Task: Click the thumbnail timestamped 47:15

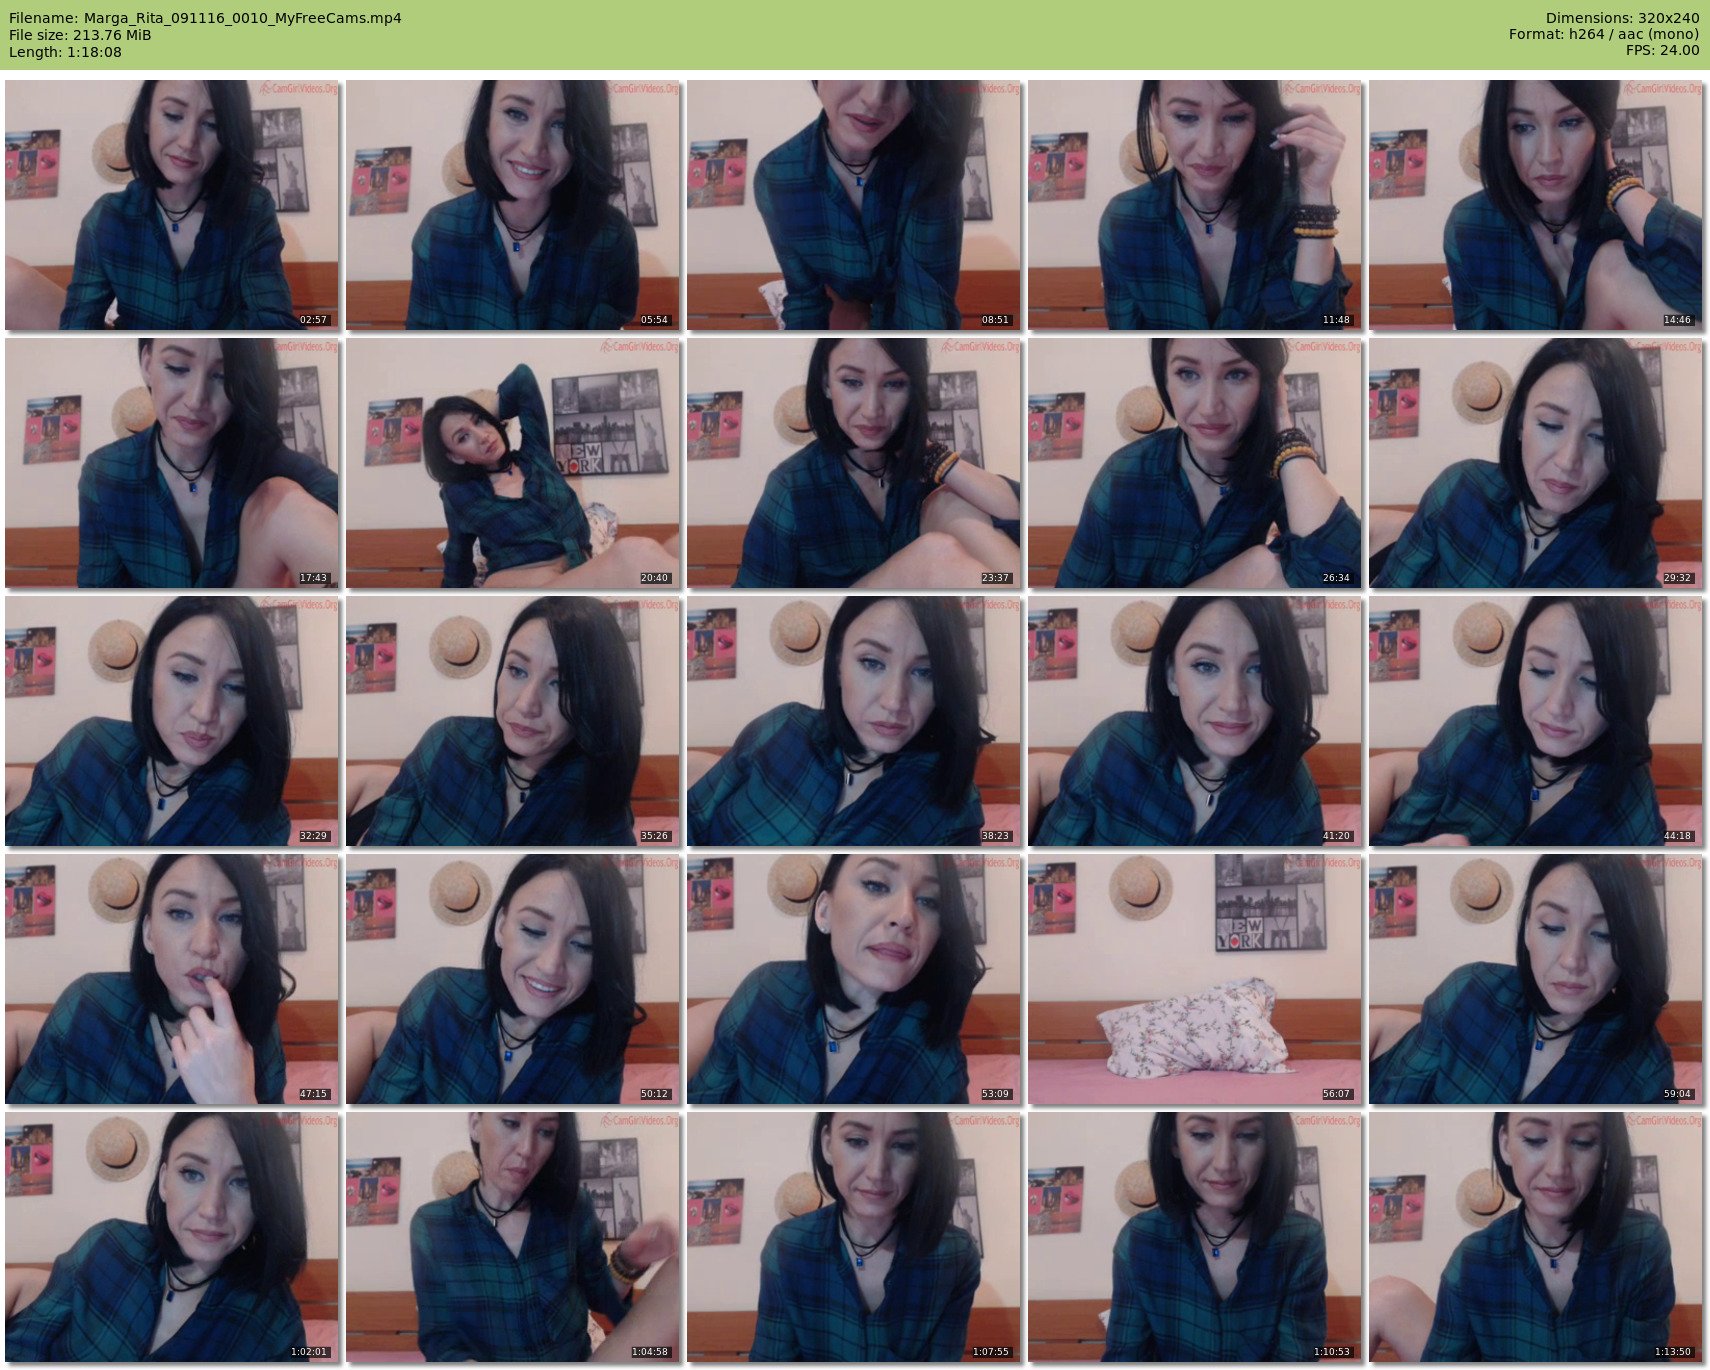Action: [x=171, y=979]
